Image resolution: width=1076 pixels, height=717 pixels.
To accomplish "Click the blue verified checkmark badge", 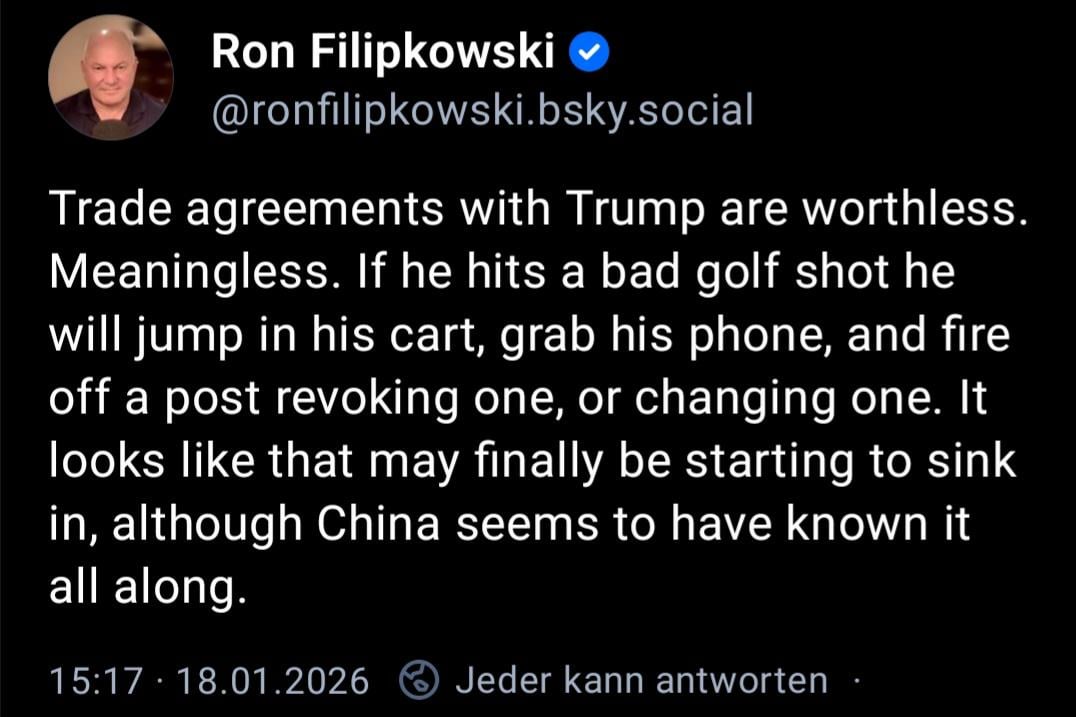I will click(590, 54).
